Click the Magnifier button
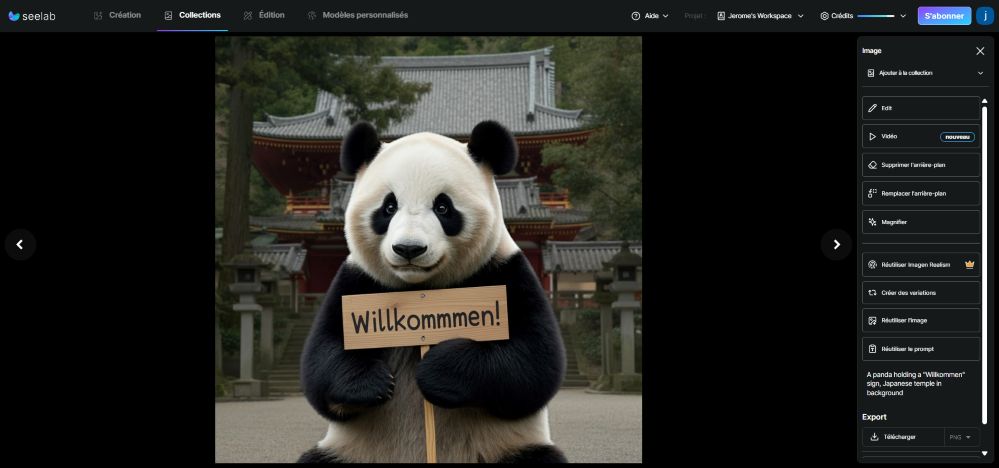The width and height of the screenshot is (999, 468). [921, 222]
